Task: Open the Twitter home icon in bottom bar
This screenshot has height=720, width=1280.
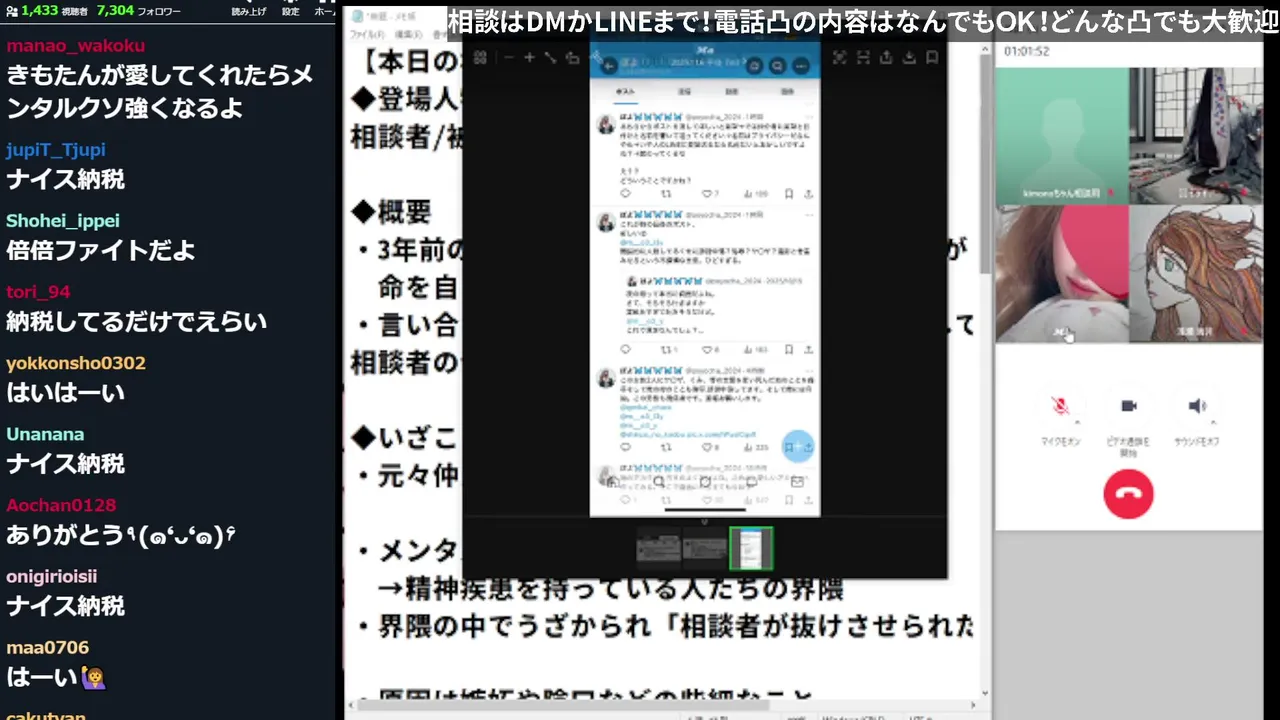Action: pyautogui.click(x=612, y=482)
